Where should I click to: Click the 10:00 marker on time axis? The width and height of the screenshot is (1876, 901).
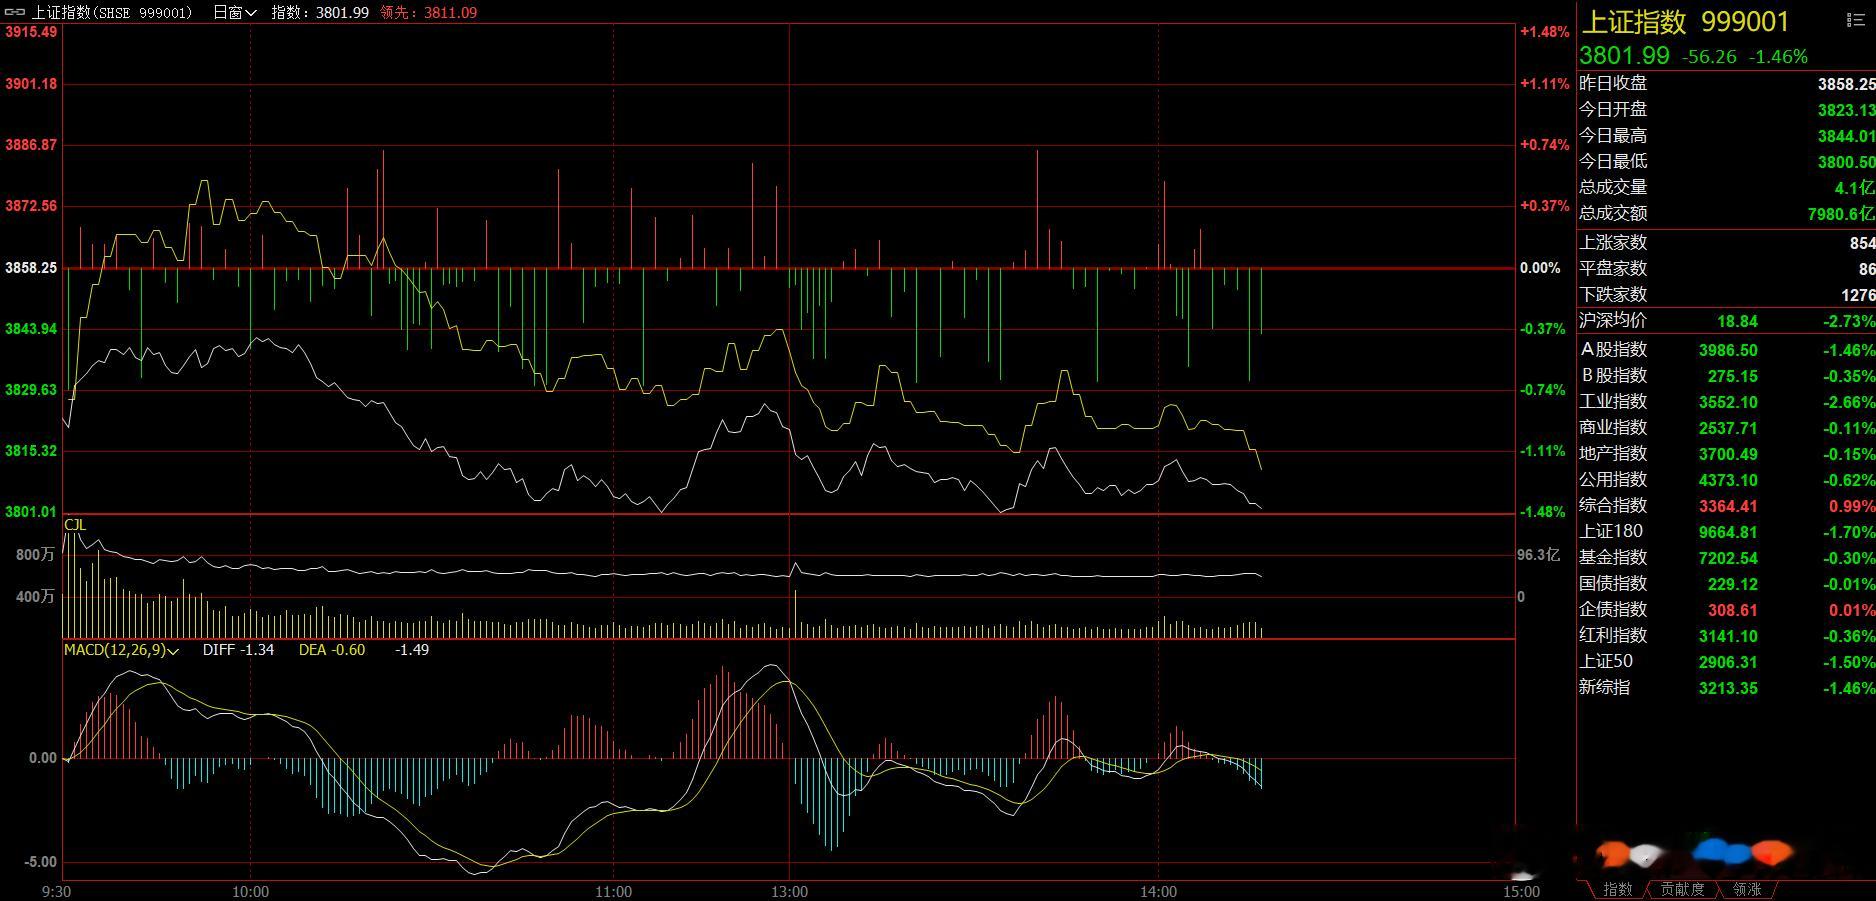[x=250, y=891]
